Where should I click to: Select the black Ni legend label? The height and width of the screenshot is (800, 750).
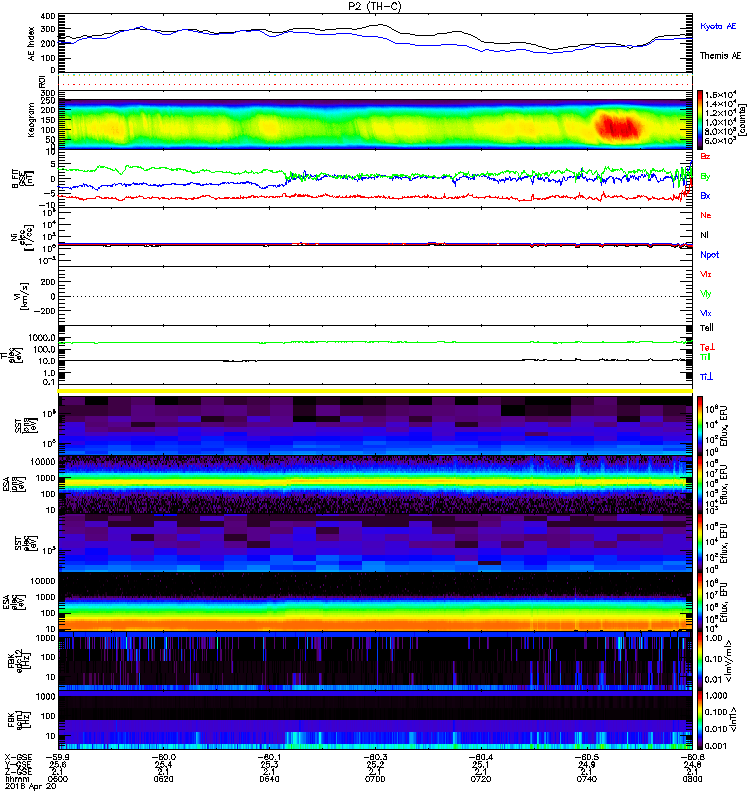(704, 235)
